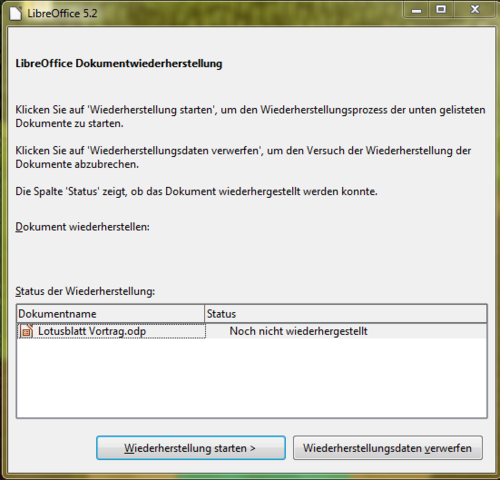Viewport: 500px width, 480px height.
Task: Click the 'Status der Wiederherstellung:' label
Action: pyautogui.click(x=85, y=291)
